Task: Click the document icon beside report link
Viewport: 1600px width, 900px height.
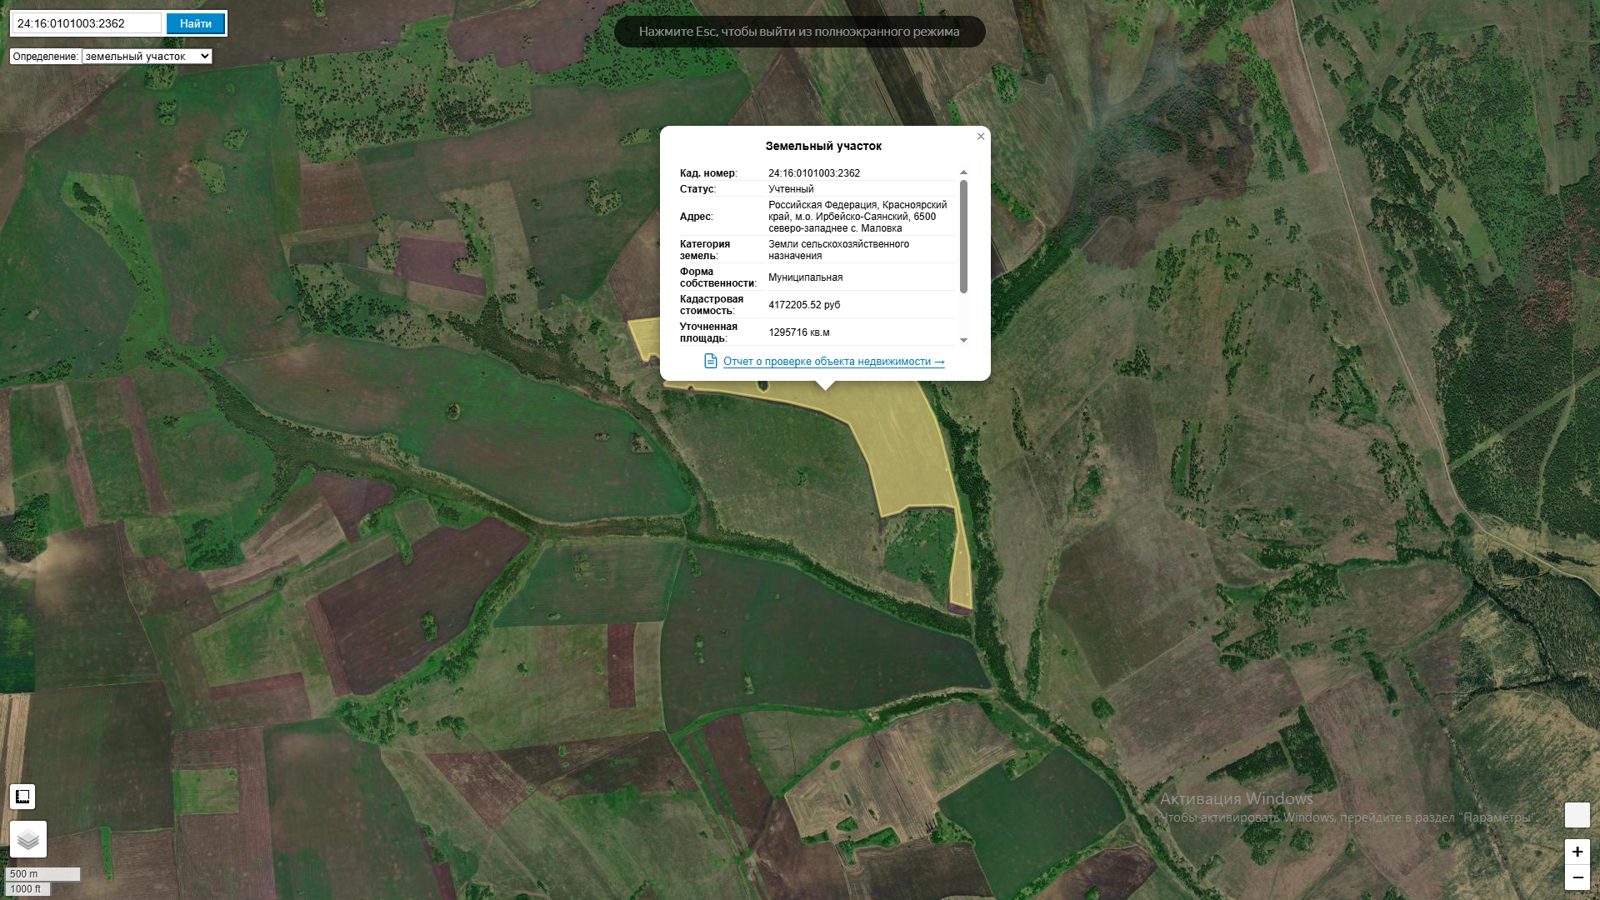Action: click(x=710, y=361)
